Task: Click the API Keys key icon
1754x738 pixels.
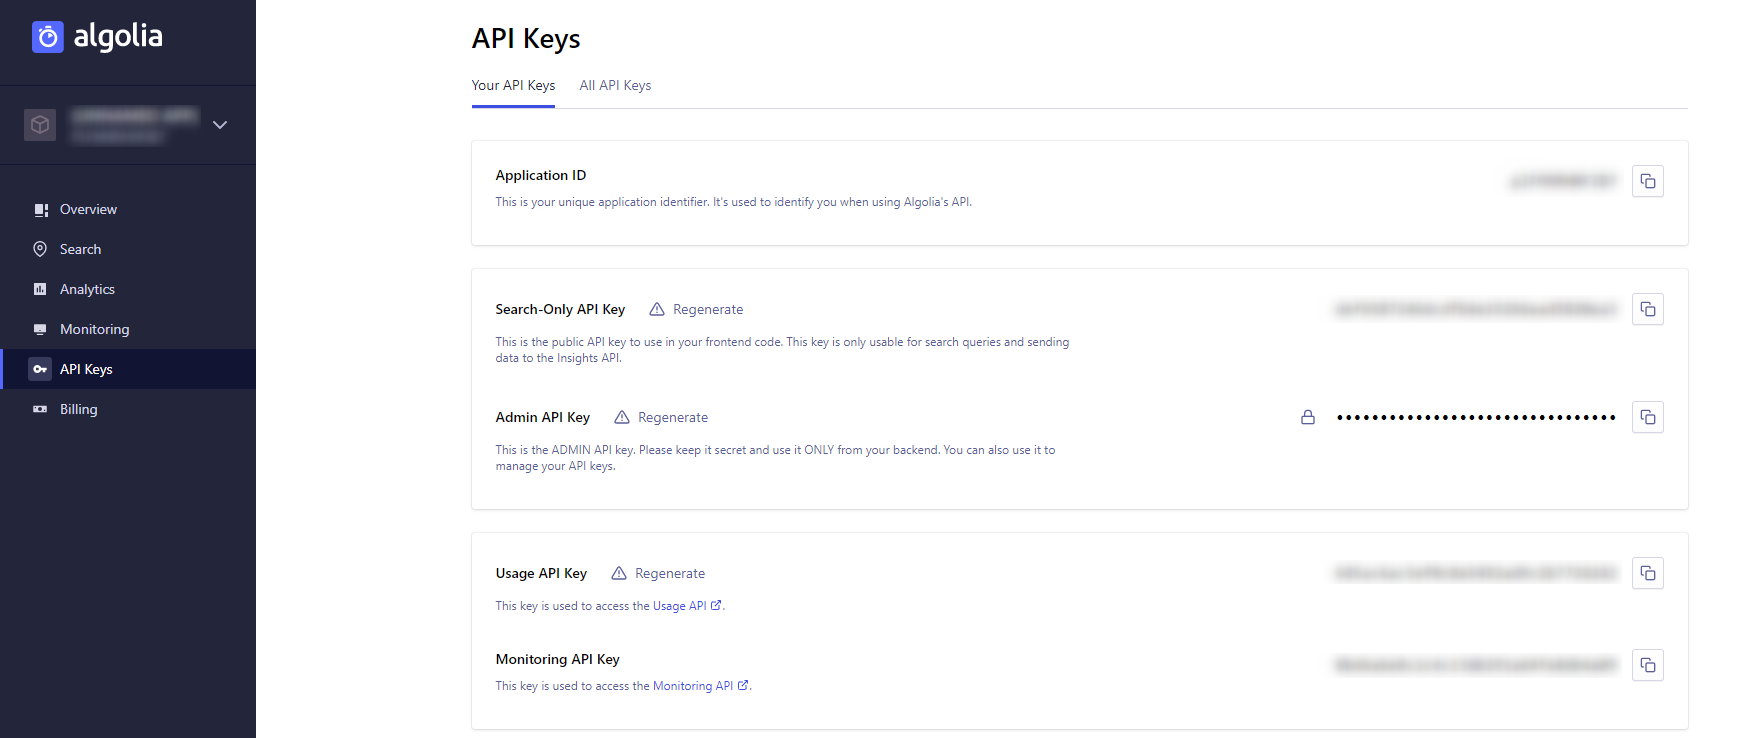Action: [x=40, y=369]
